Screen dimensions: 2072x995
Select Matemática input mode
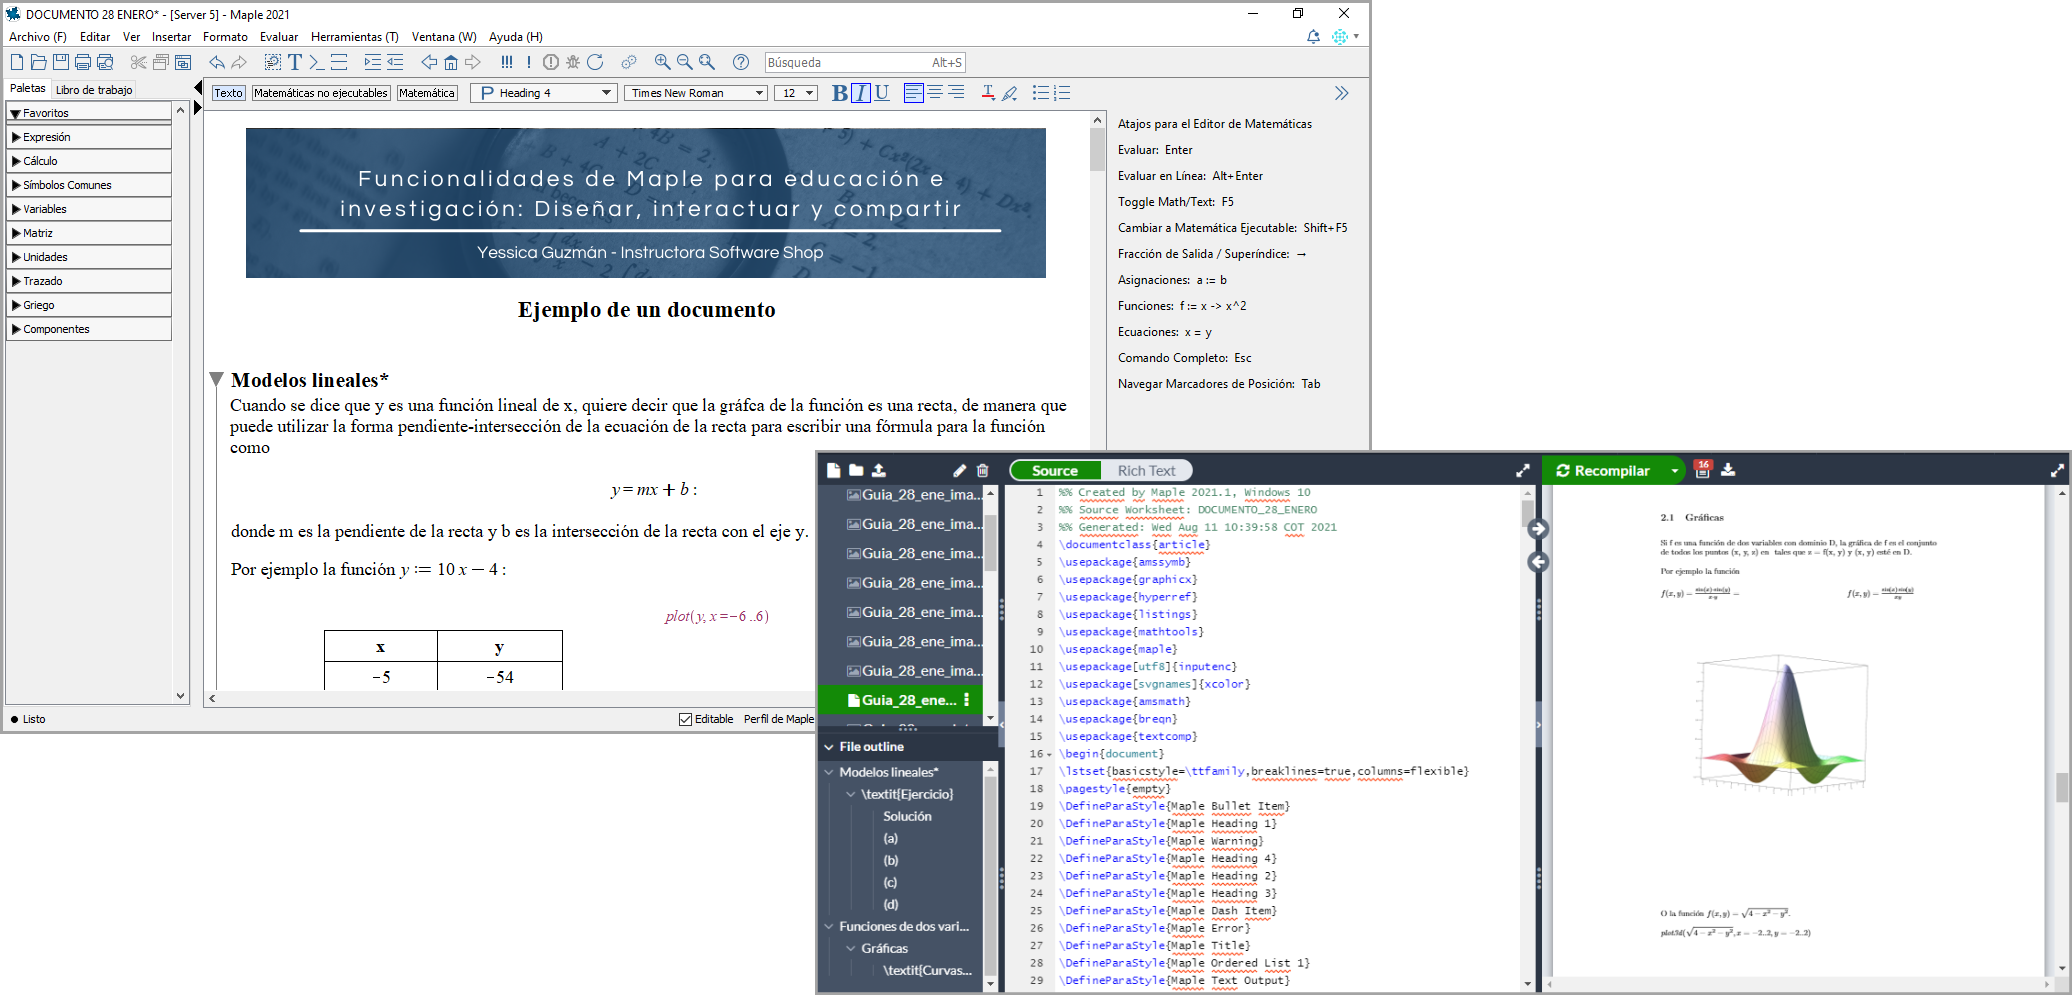click(427, 93)
